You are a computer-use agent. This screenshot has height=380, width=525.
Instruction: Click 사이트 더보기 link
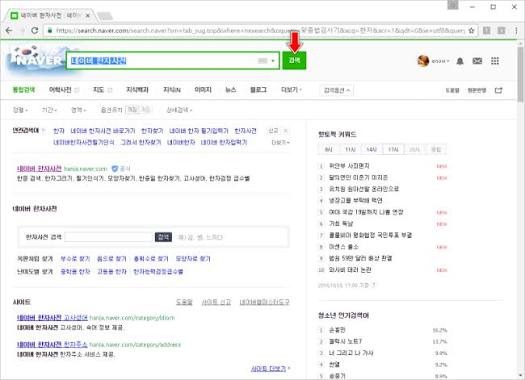pyautogui.click(x=270, y=369)
